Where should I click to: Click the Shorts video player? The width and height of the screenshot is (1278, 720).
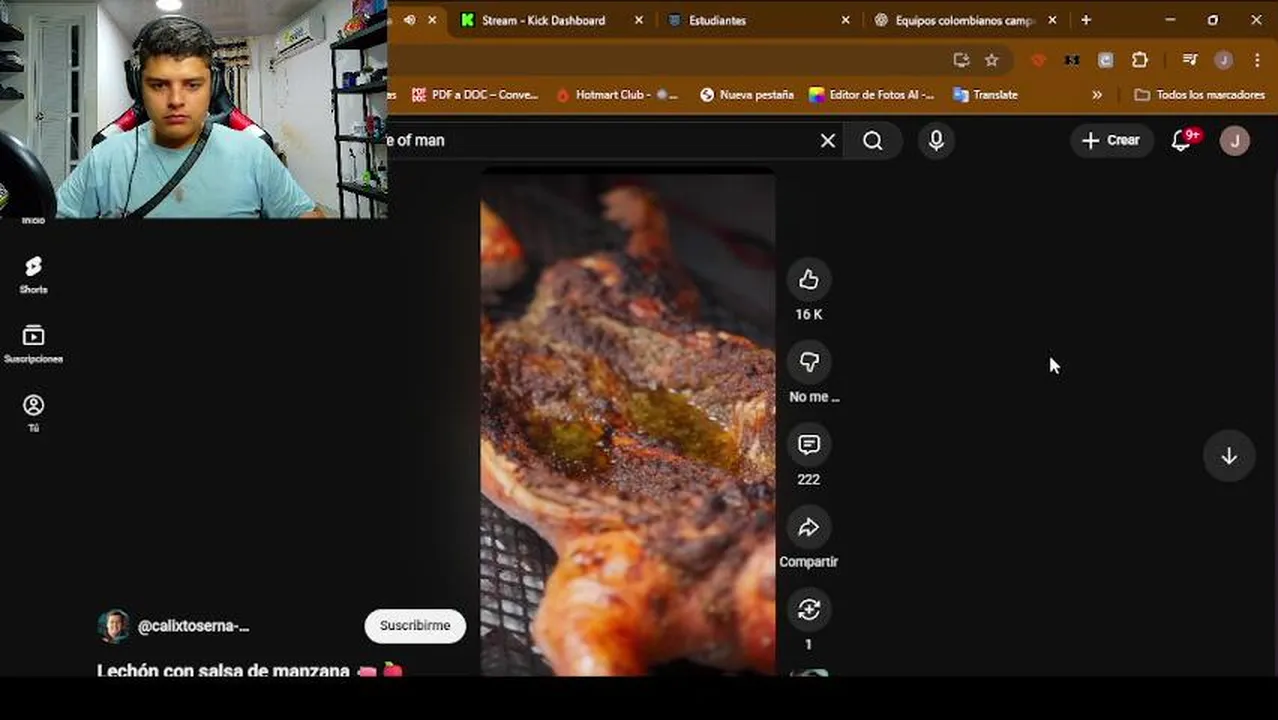click(628, 425)
